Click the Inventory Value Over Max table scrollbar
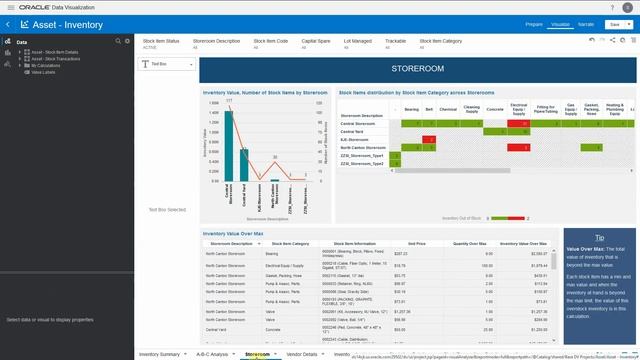The width and height of the screenshot is (640, 360). (554, 261)
